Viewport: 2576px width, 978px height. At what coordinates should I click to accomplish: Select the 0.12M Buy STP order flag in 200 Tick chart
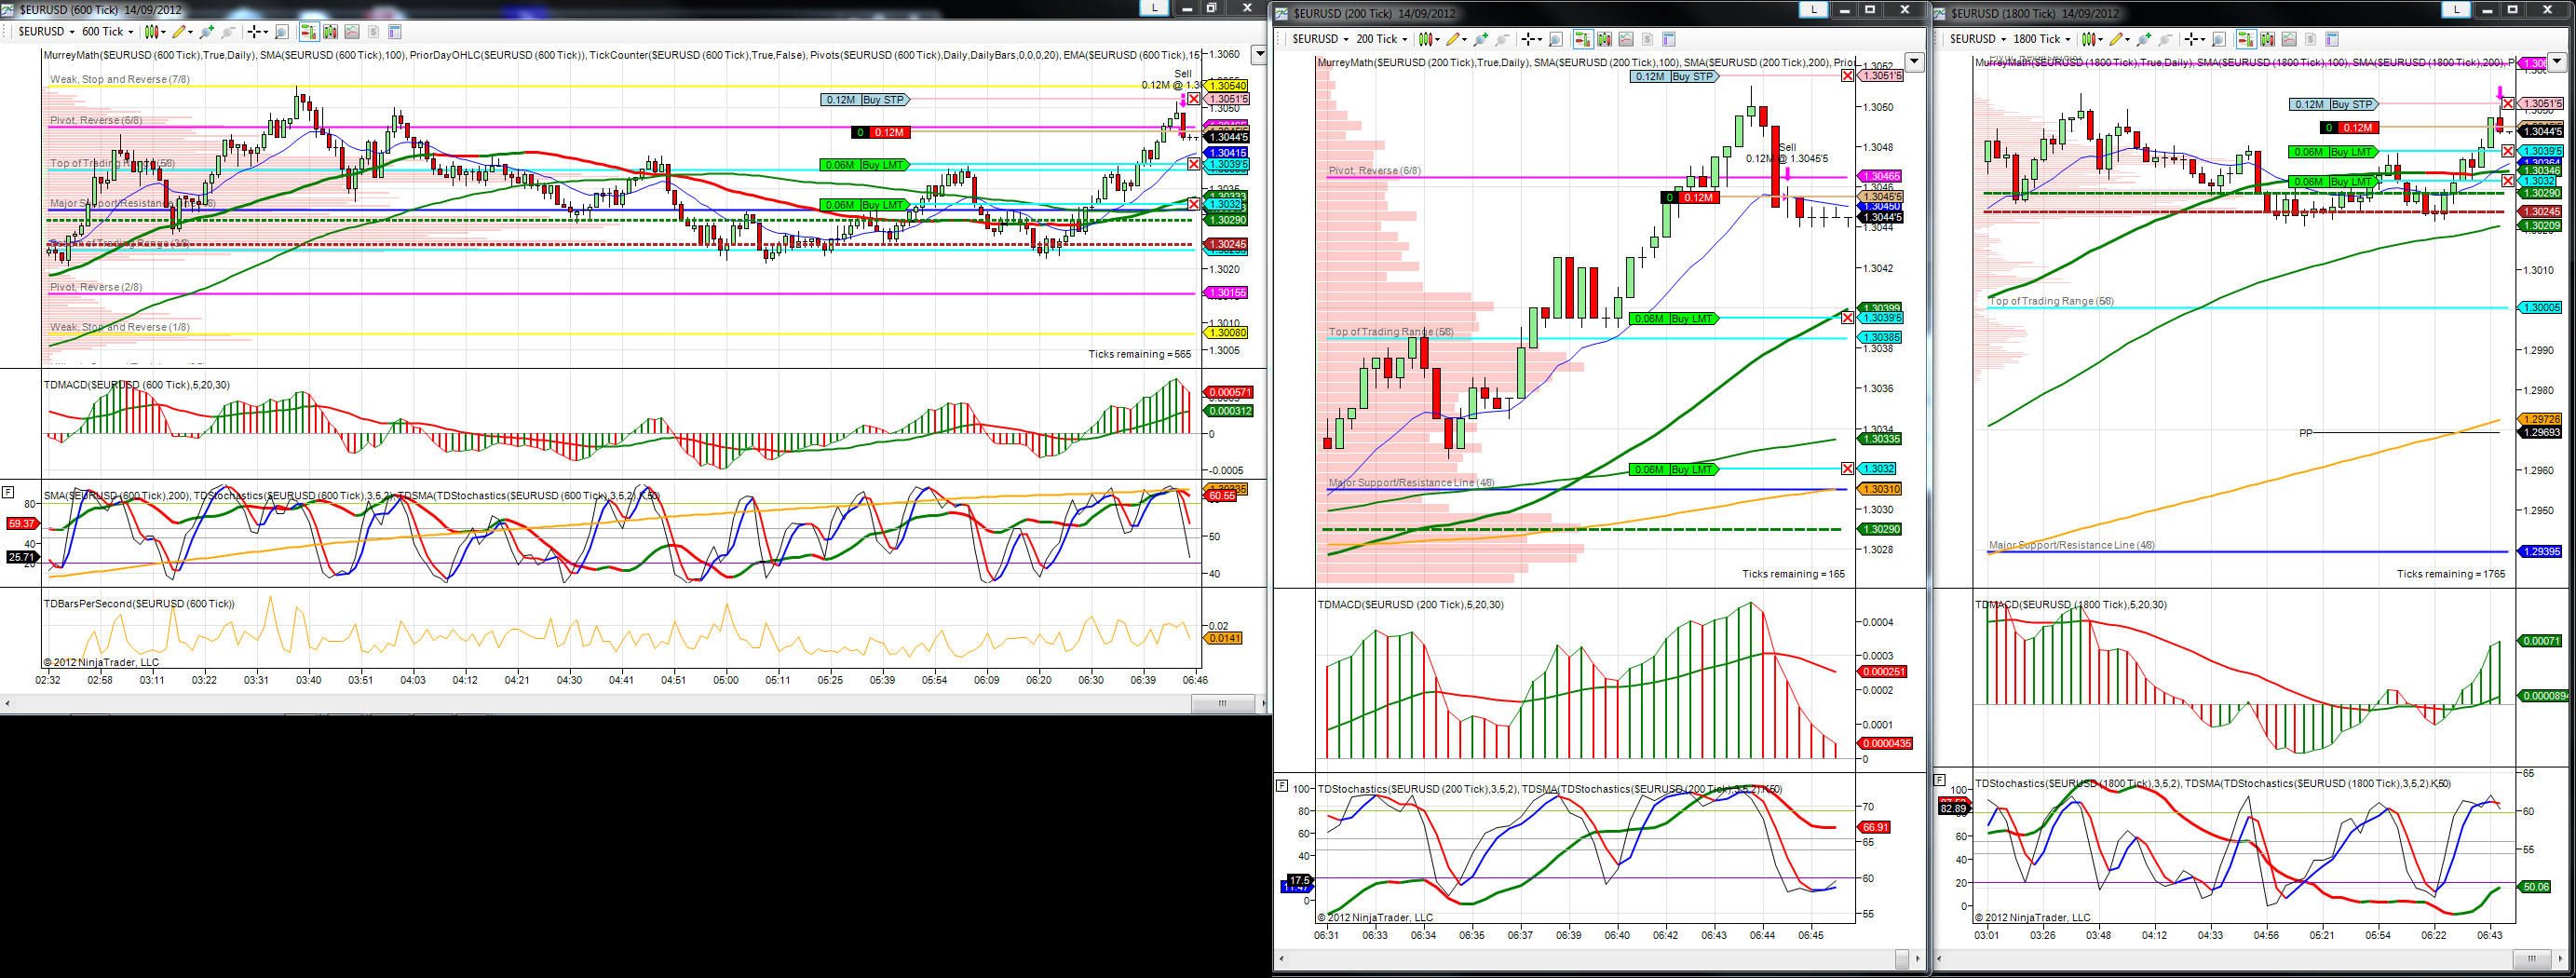click(x=1674, y=76)
